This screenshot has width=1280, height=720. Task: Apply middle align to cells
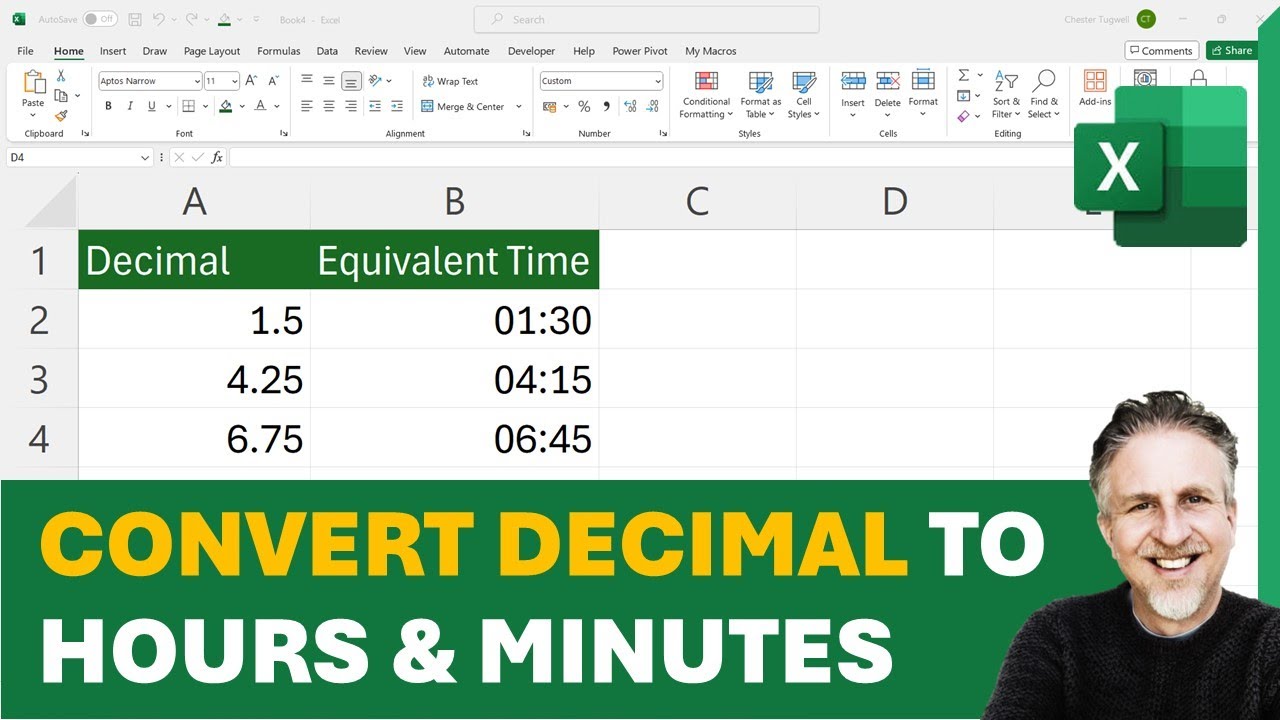click(x=329, y=81)
